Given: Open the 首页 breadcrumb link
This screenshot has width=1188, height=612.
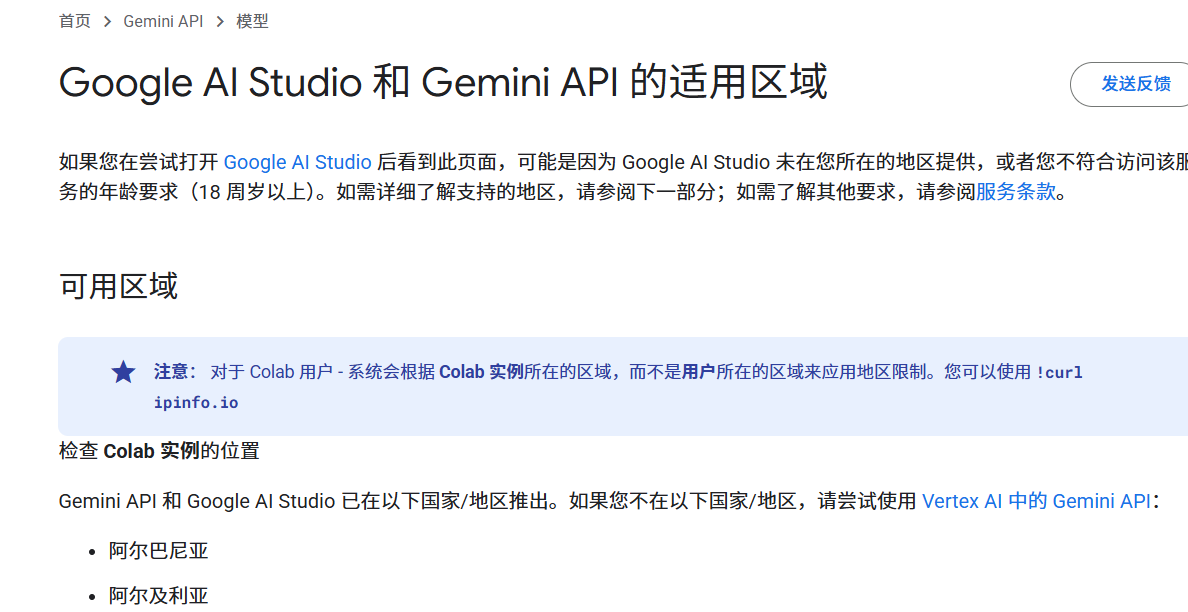Looking at the screenshot, I should 74,21.
